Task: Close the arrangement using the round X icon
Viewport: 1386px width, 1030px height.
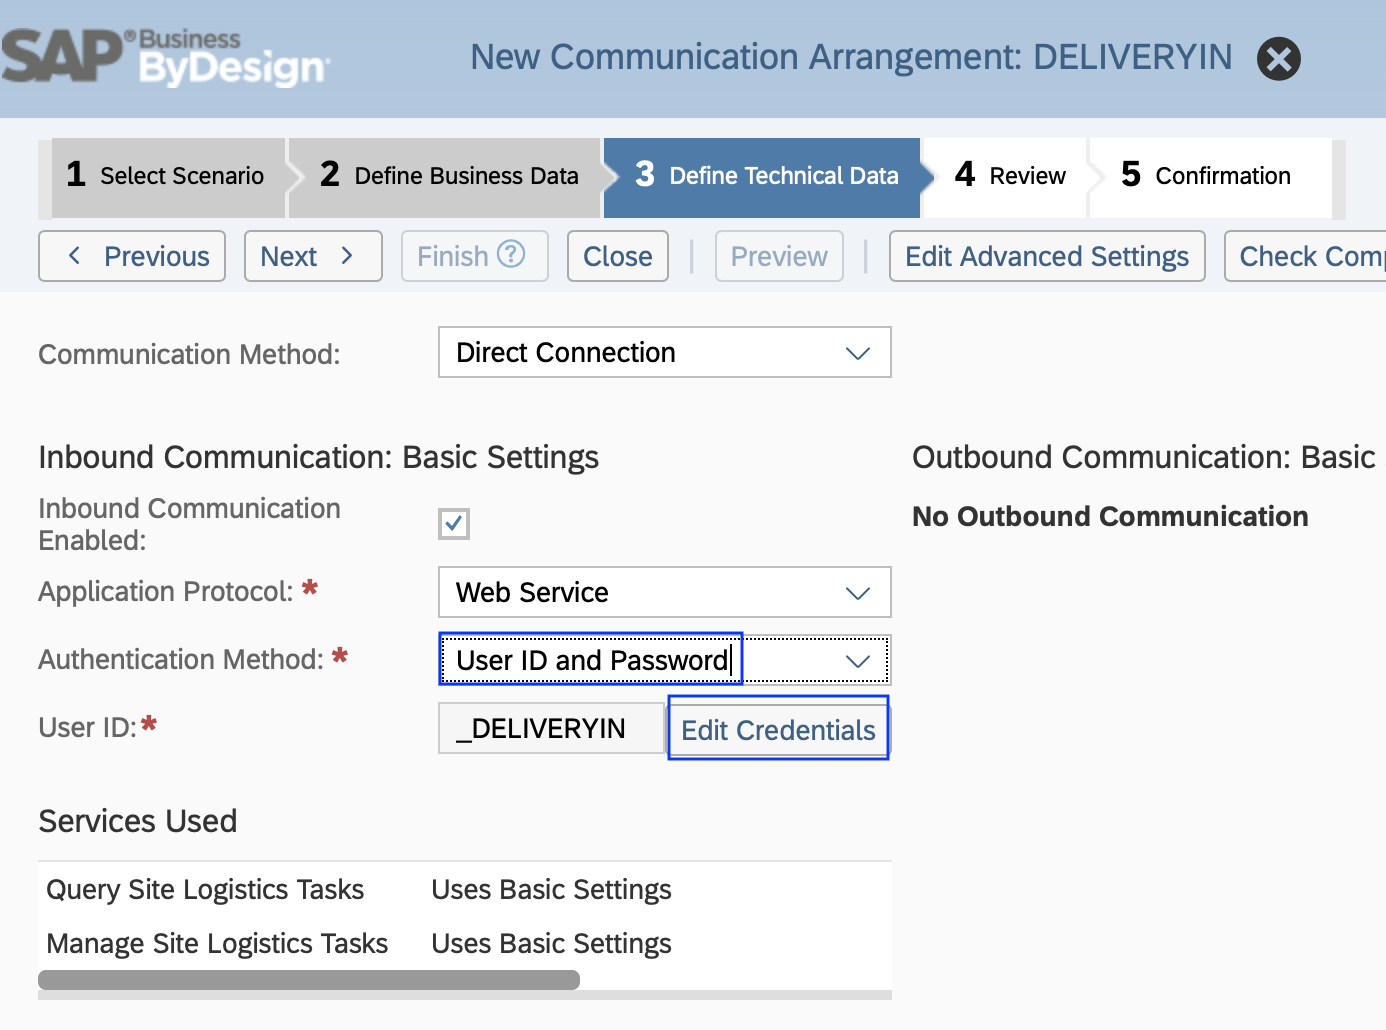Action: pos(1278,59)
